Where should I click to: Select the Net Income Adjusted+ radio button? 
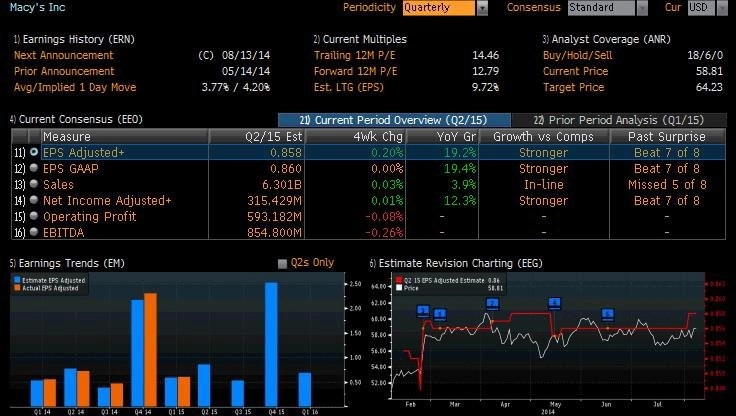(x=34, y=200)
